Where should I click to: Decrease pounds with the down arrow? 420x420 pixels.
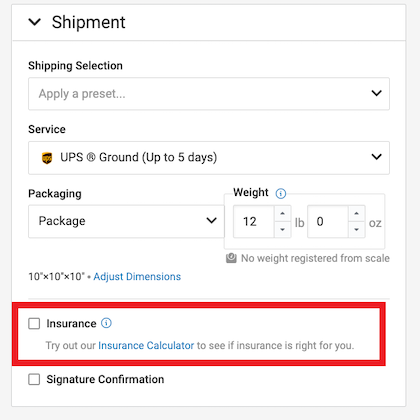[x=283, y=229]
